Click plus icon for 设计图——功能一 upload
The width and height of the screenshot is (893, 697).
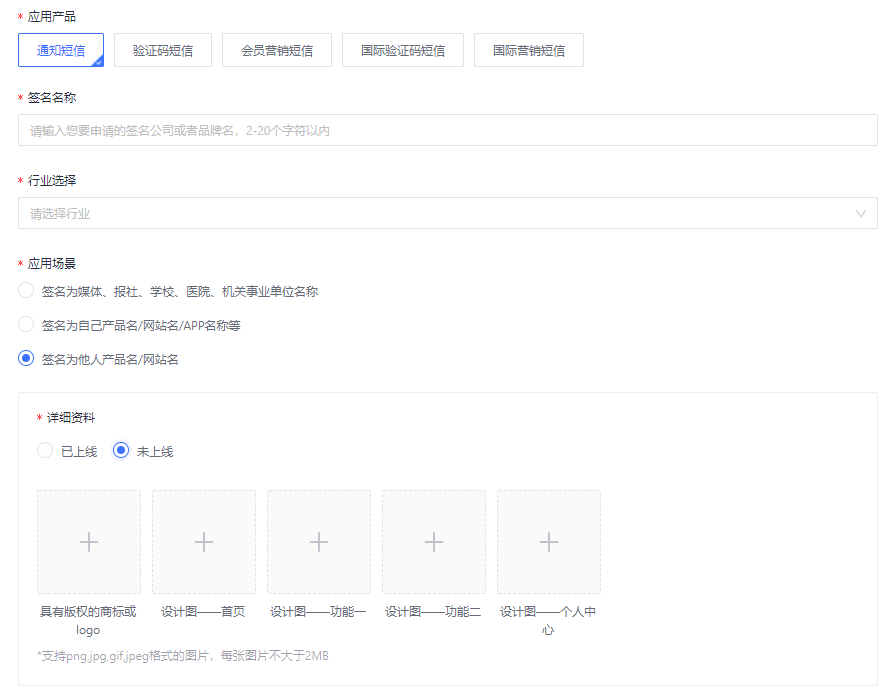[319, 542]
